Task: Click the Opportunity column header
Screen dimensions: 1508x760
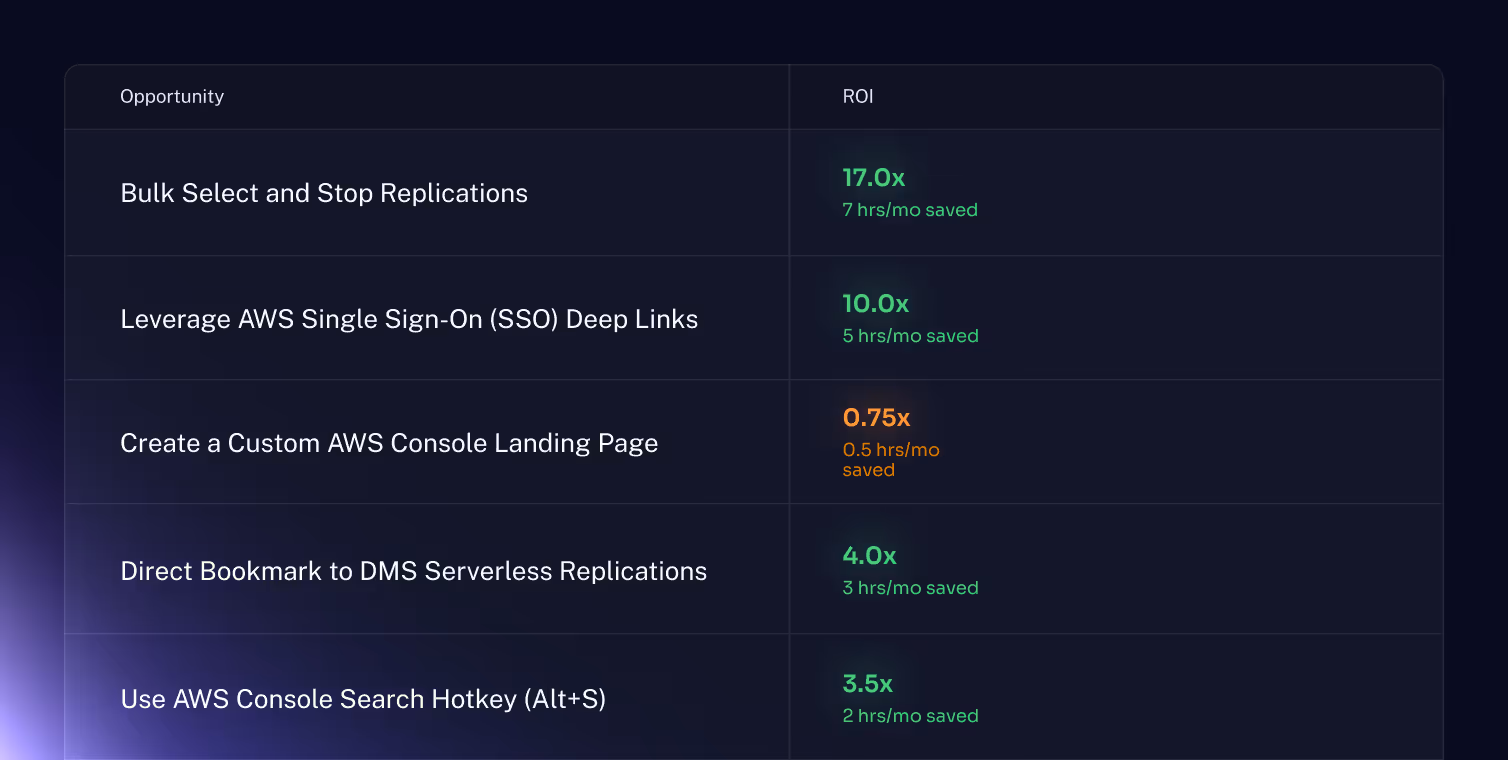Action: point(172,97)
